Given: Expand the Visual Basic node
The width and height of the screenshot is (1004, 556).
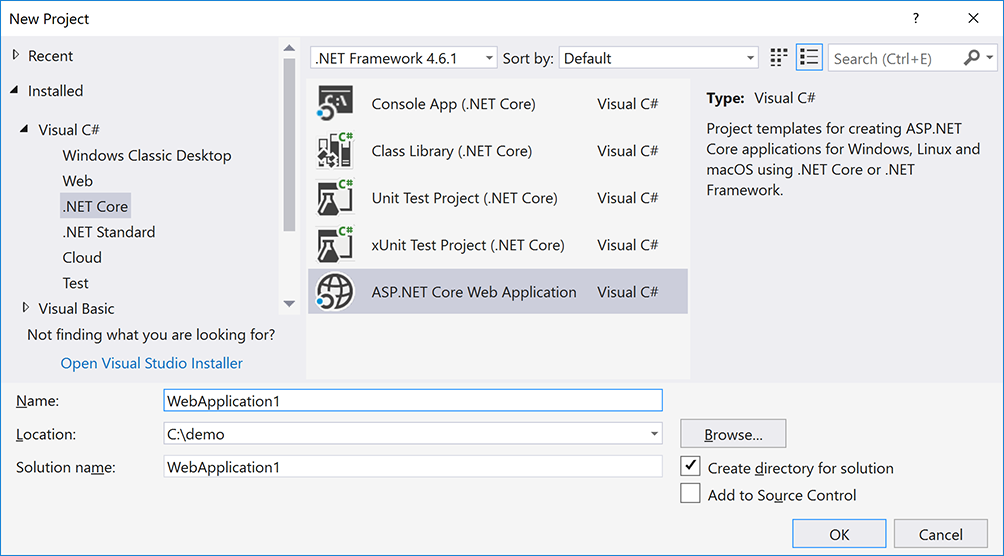Looking at the screenshot, I should click(26, 309).
